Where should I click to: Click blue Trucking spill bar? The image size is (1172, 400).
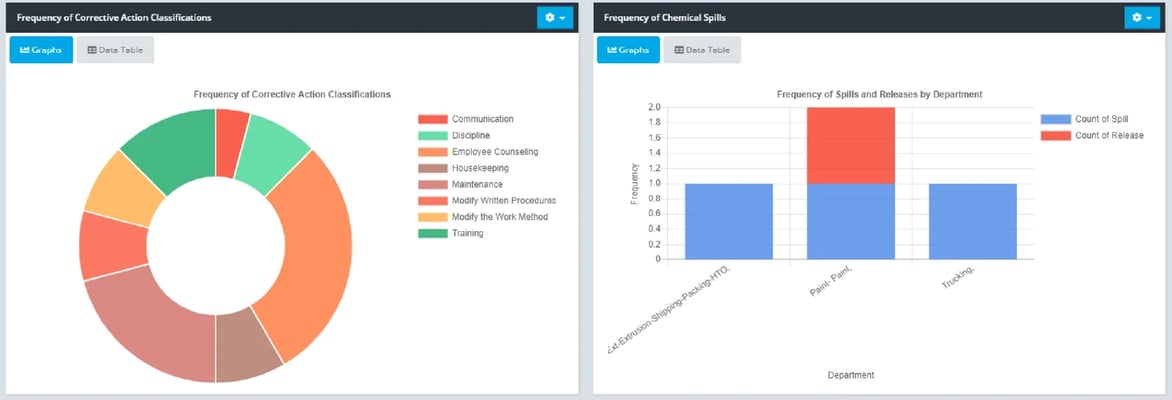972,221
